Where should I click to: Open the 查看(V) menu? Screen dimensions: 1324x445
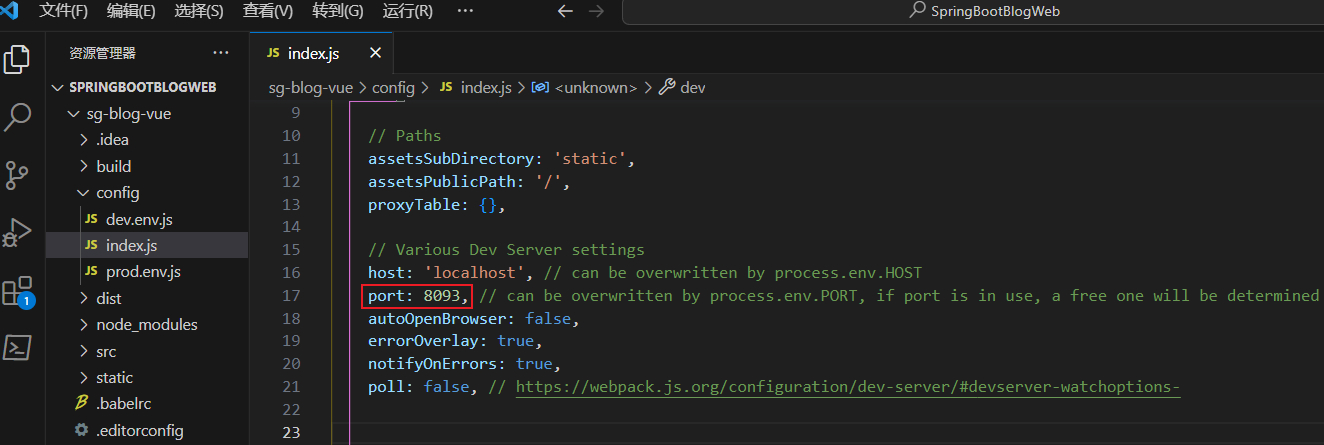coord(267,11)
